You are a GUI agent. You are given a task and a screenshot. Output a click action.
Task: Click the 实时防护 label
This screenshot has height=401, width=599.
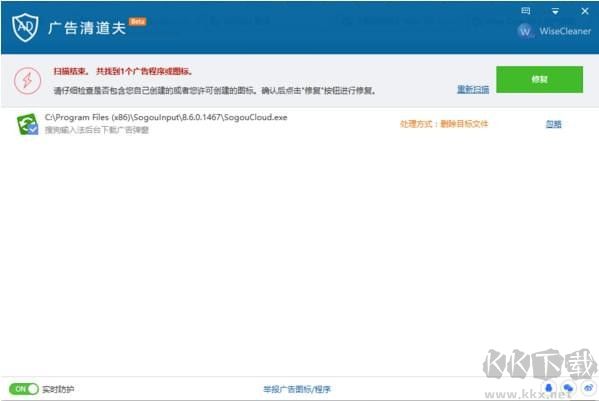pos(58,389)
